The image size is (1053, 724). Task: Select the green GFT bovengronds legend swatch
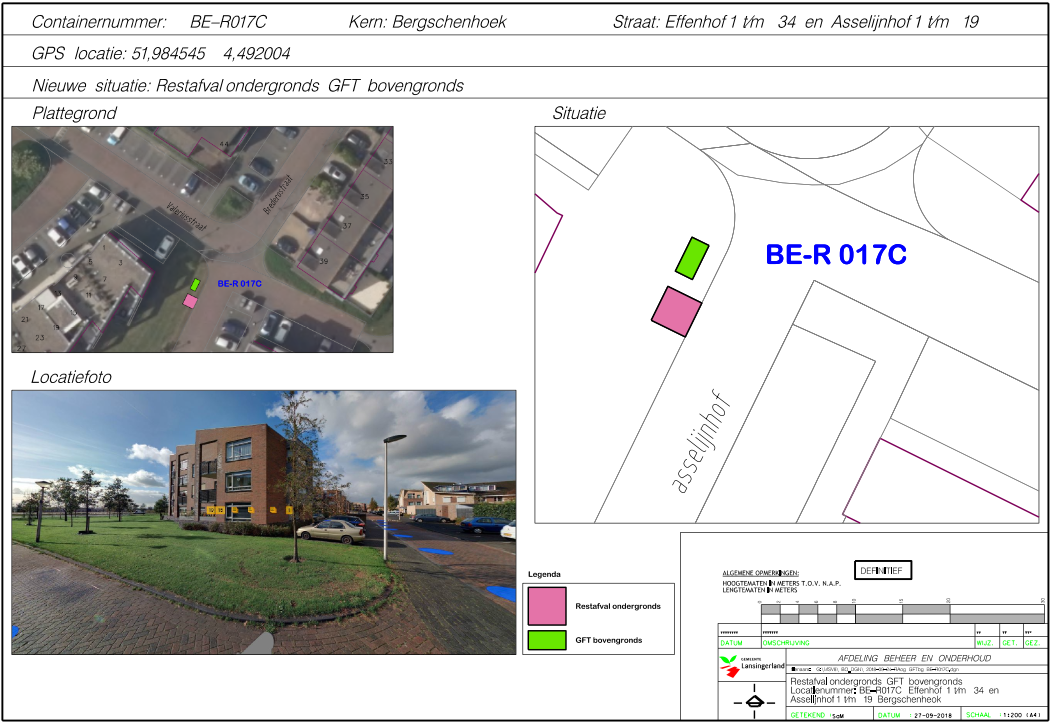point(547,639)
